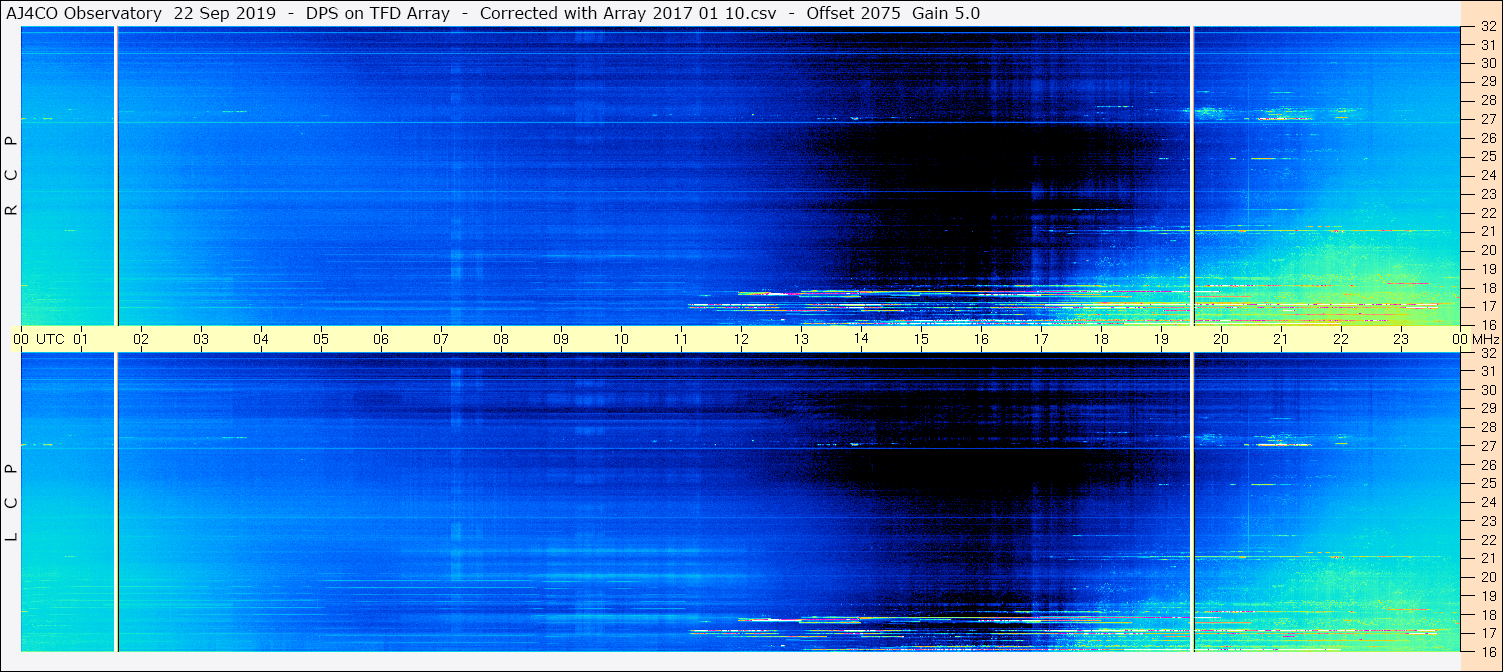Select hour 12 on the UTC axis
This screenshot has width=1503, height=672.
[741, 339]
